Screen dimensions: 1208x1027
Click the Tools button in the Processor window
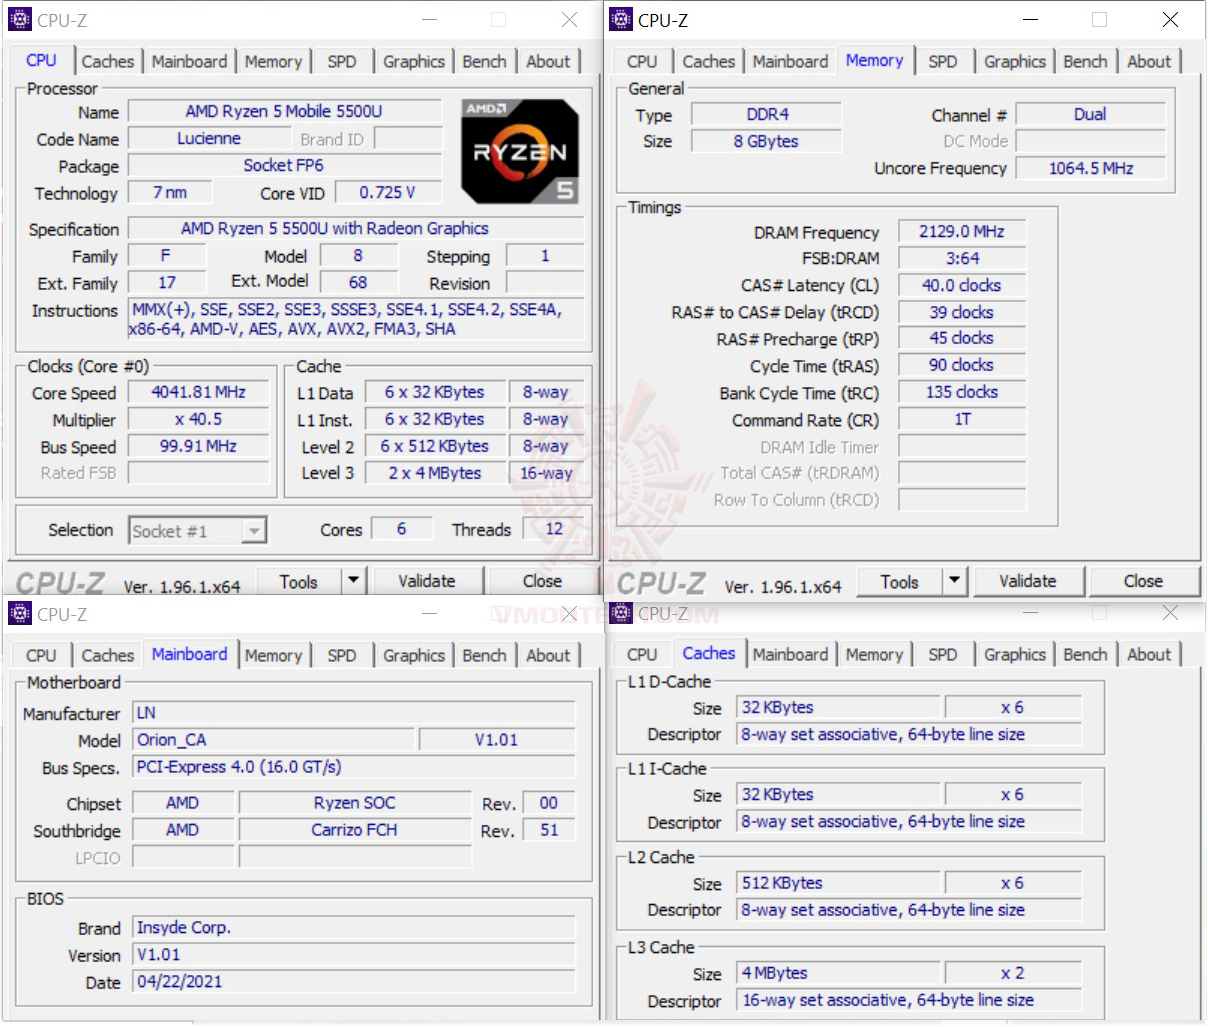(299, 581)
